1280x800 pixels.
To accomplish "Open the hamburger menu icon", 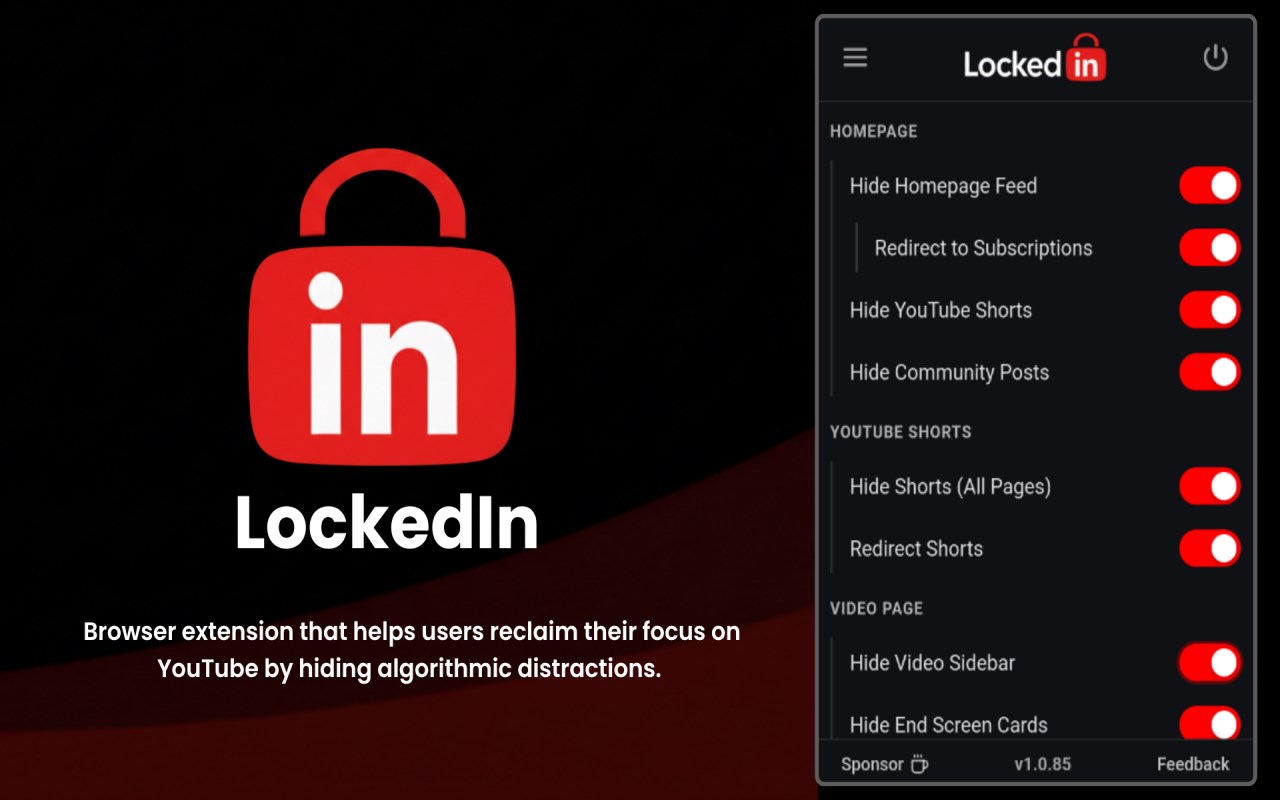I will (855, 57).
